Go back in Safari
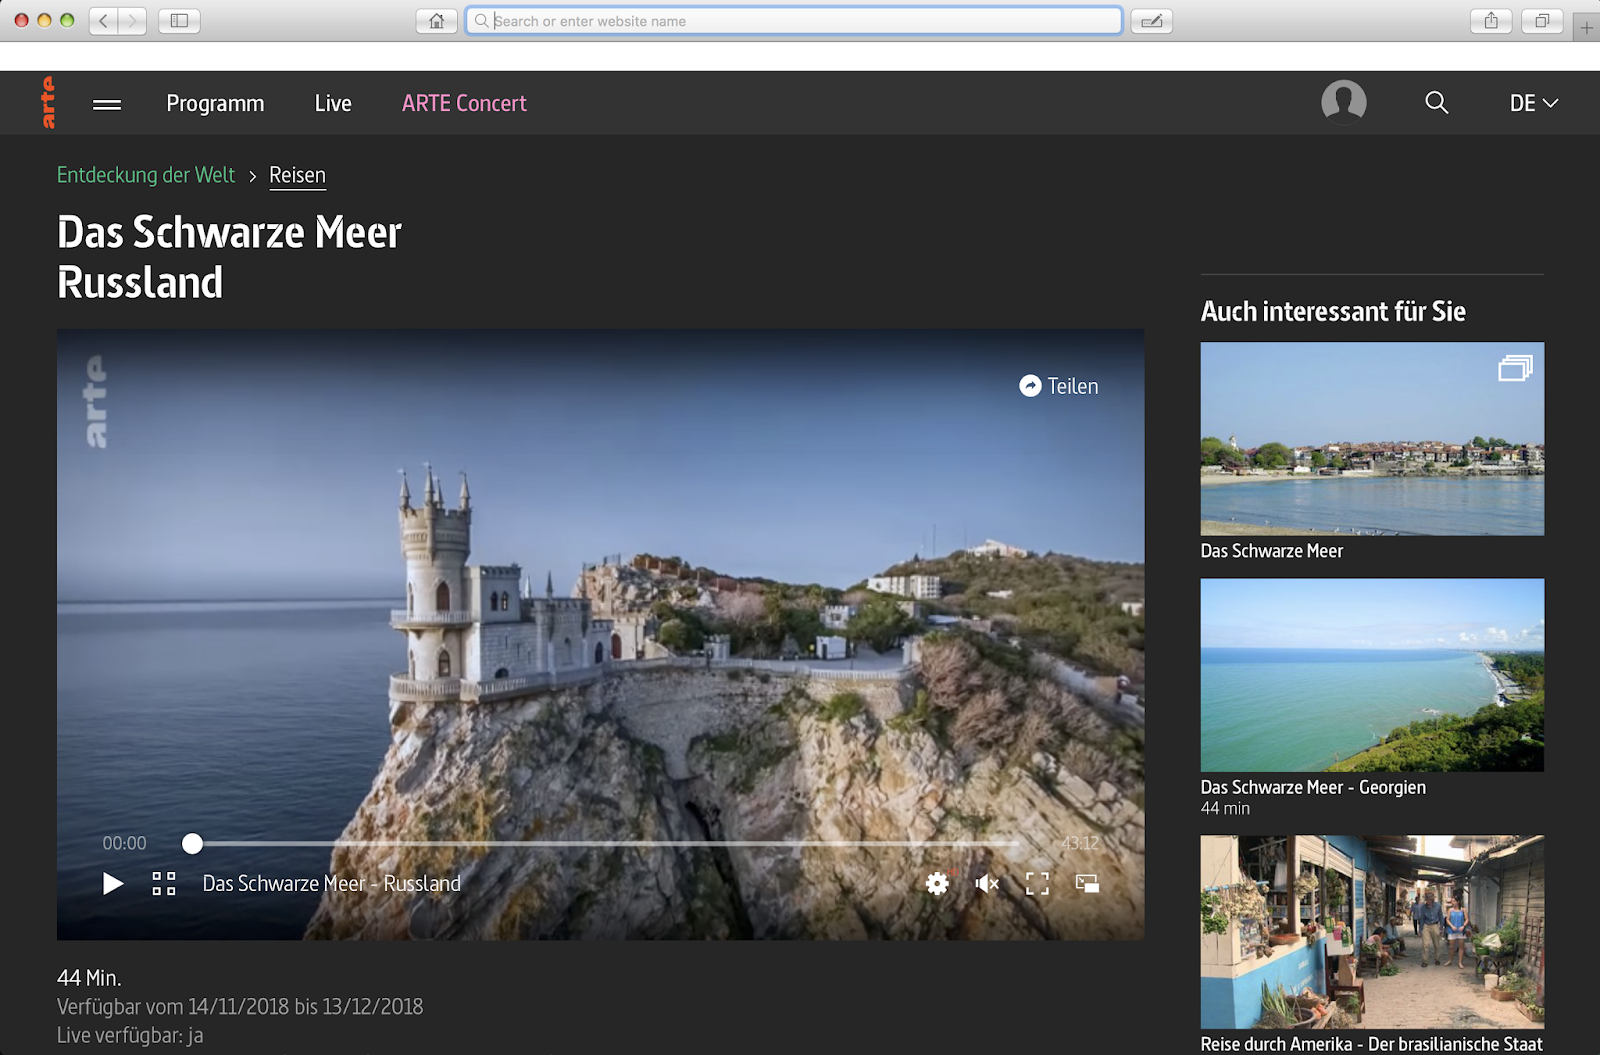The height and width of the screenshot is (1055, 1600). point(104,21)
